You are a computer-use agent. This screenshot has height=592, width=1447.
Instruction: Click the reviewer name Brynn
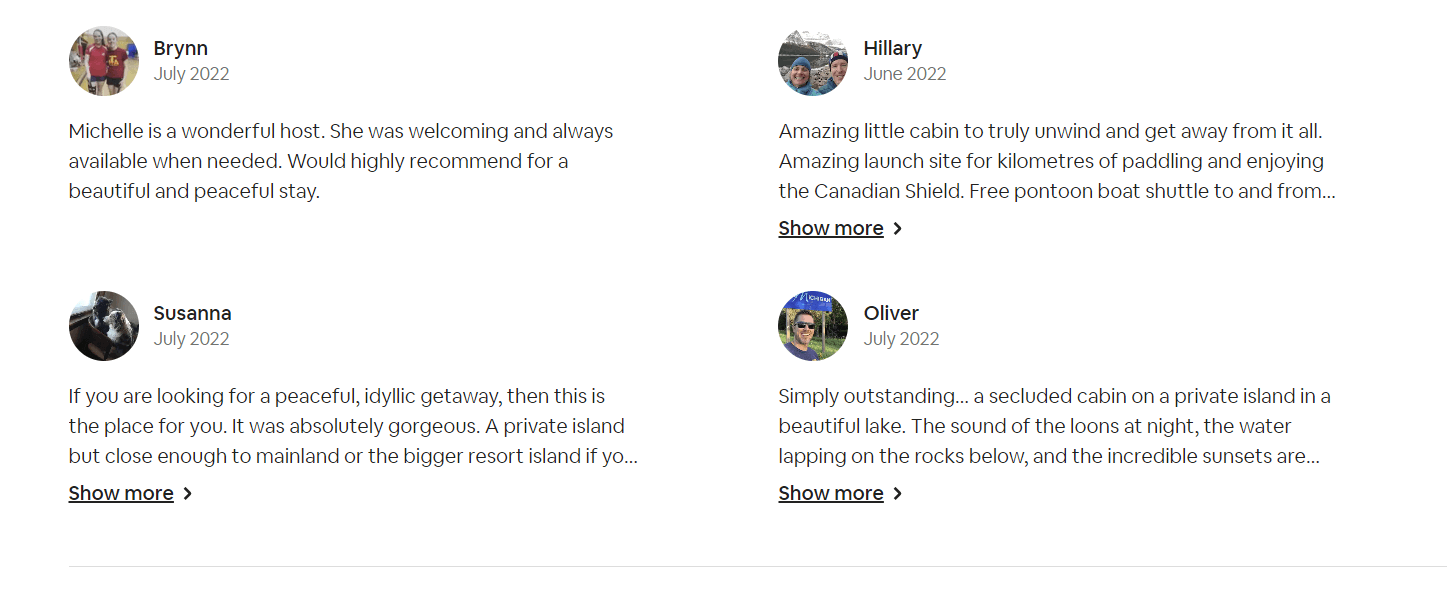181,48
